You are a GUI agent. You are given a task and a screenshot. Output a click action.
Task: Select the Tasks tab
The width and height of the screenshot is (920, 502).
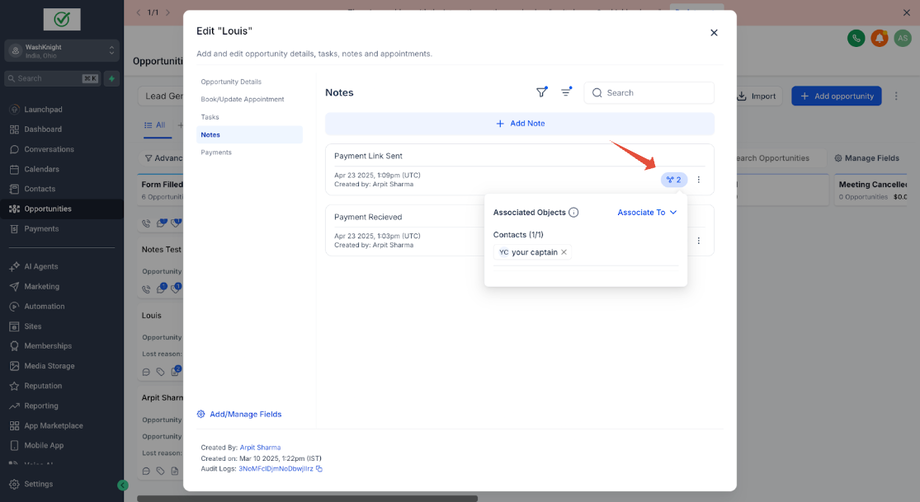point(210,117)
